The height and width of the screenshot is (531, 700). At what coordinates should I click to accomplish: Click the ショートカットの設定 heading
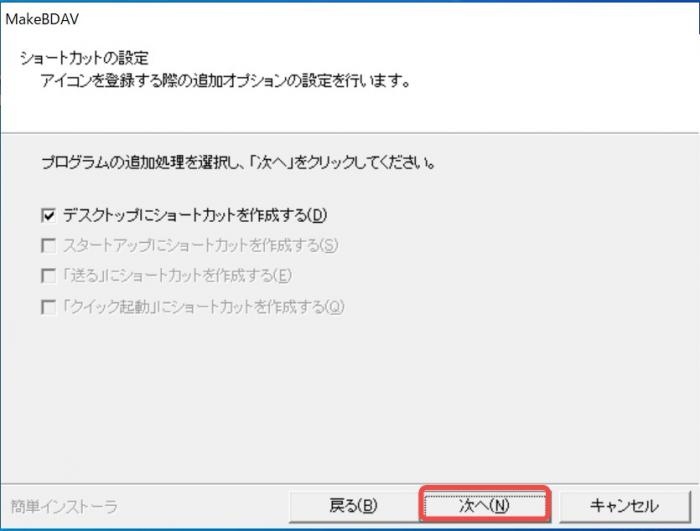pyautogui.click(x=84, y=58)
